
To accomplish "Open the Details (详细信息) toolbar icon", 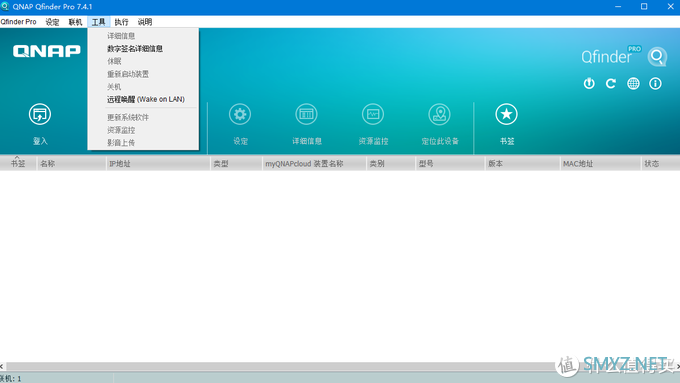I will [x=306, y=114].
